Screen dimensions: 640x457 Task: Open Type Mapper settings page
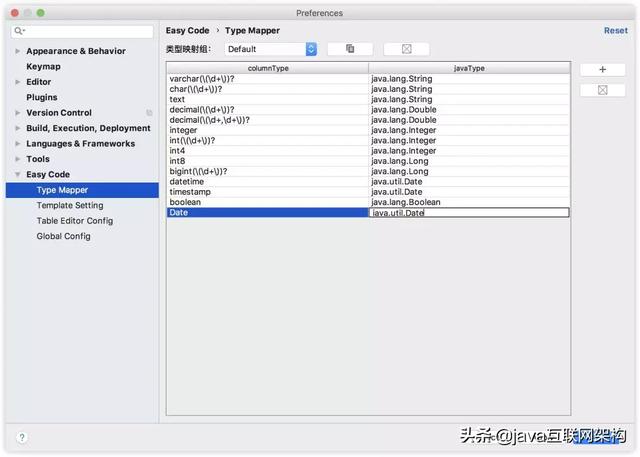click(x=82, y=190)
